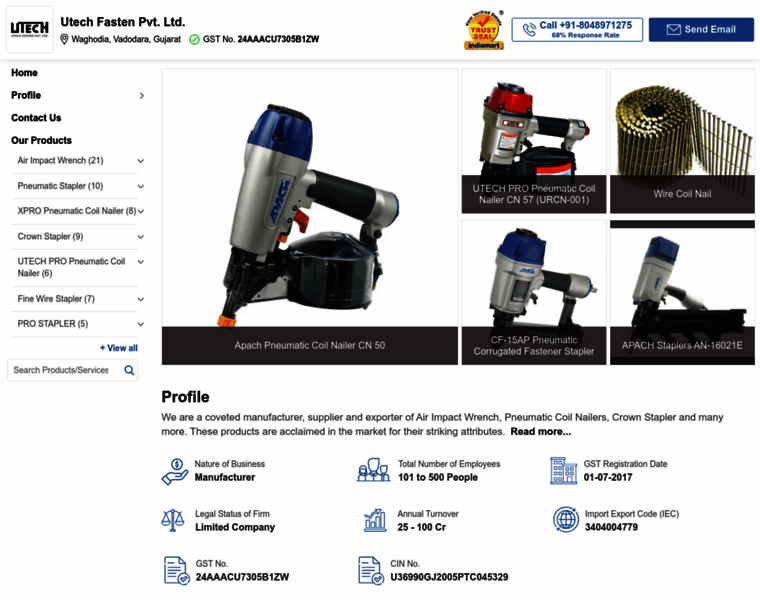This screenshot has width=760, height=600.
Task: Click the location pin icon near Waghodia
Action: coord(64,39)
